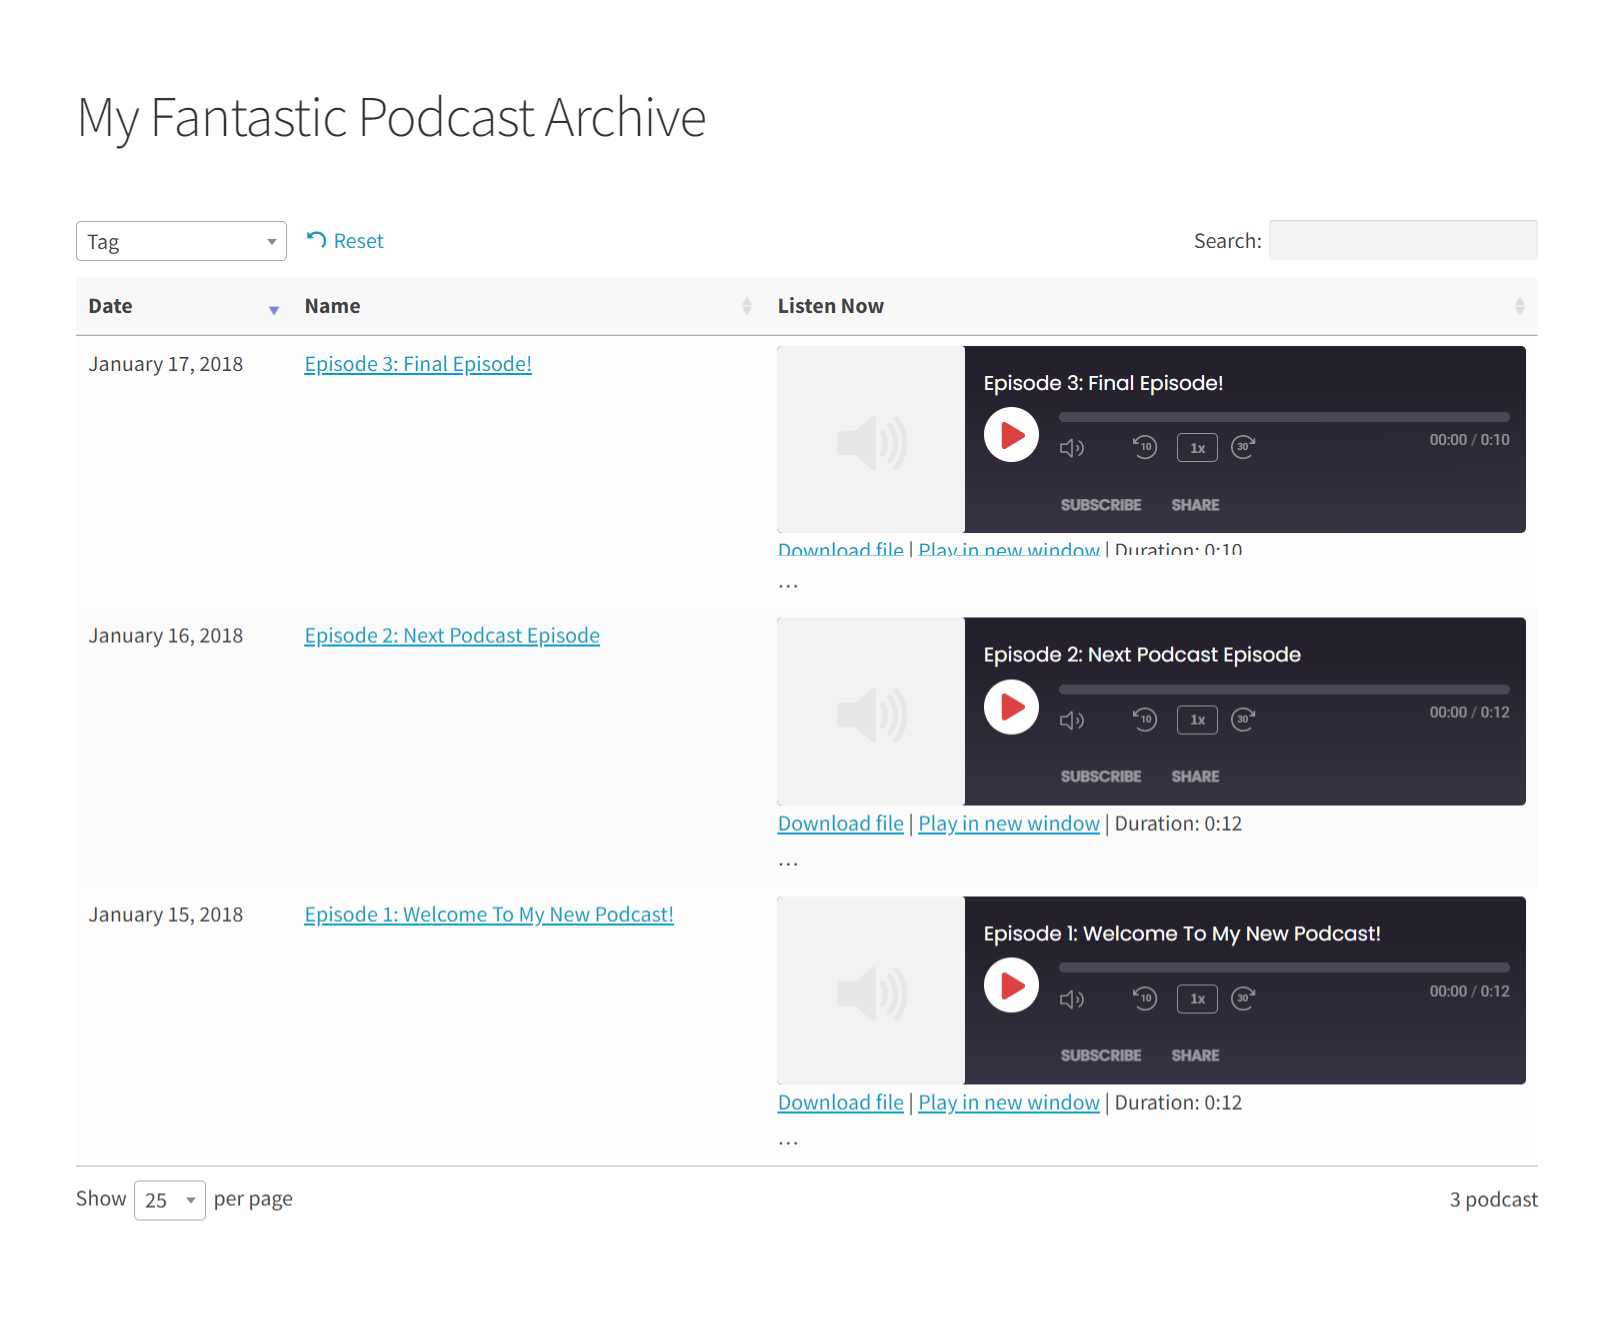Click inside the Search field
1607x1318 pixels.
tap(1402, 240)
